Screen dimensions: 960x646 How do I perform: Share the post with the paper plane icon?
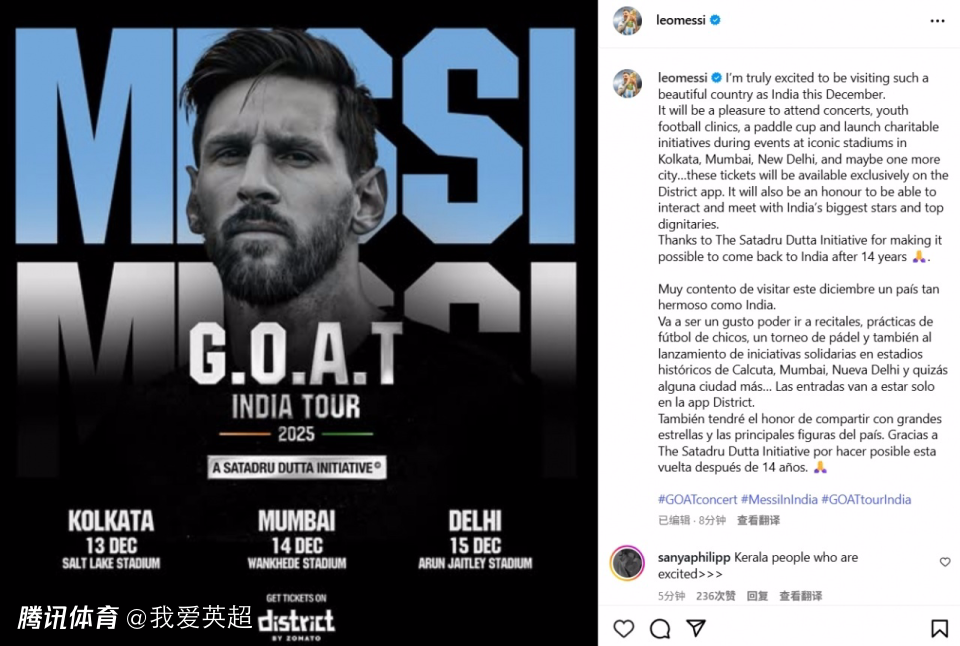[696, 628]
